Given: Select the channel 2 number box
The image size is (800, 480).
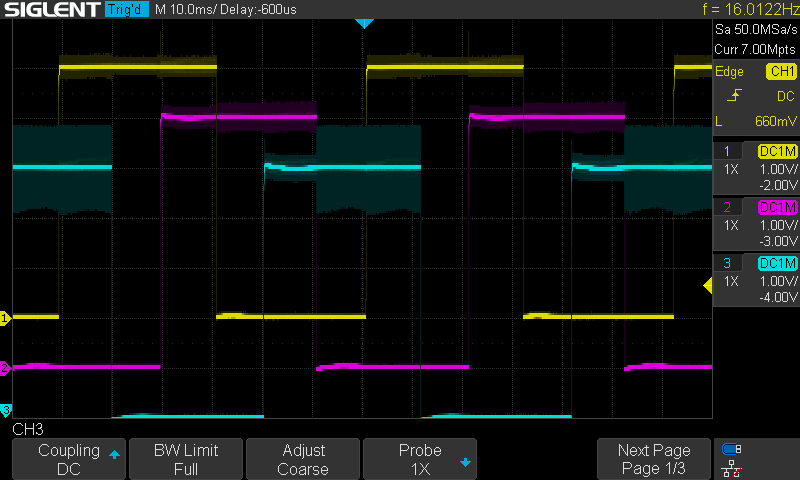Looking at the screenshot, I should tap(727, 207).
